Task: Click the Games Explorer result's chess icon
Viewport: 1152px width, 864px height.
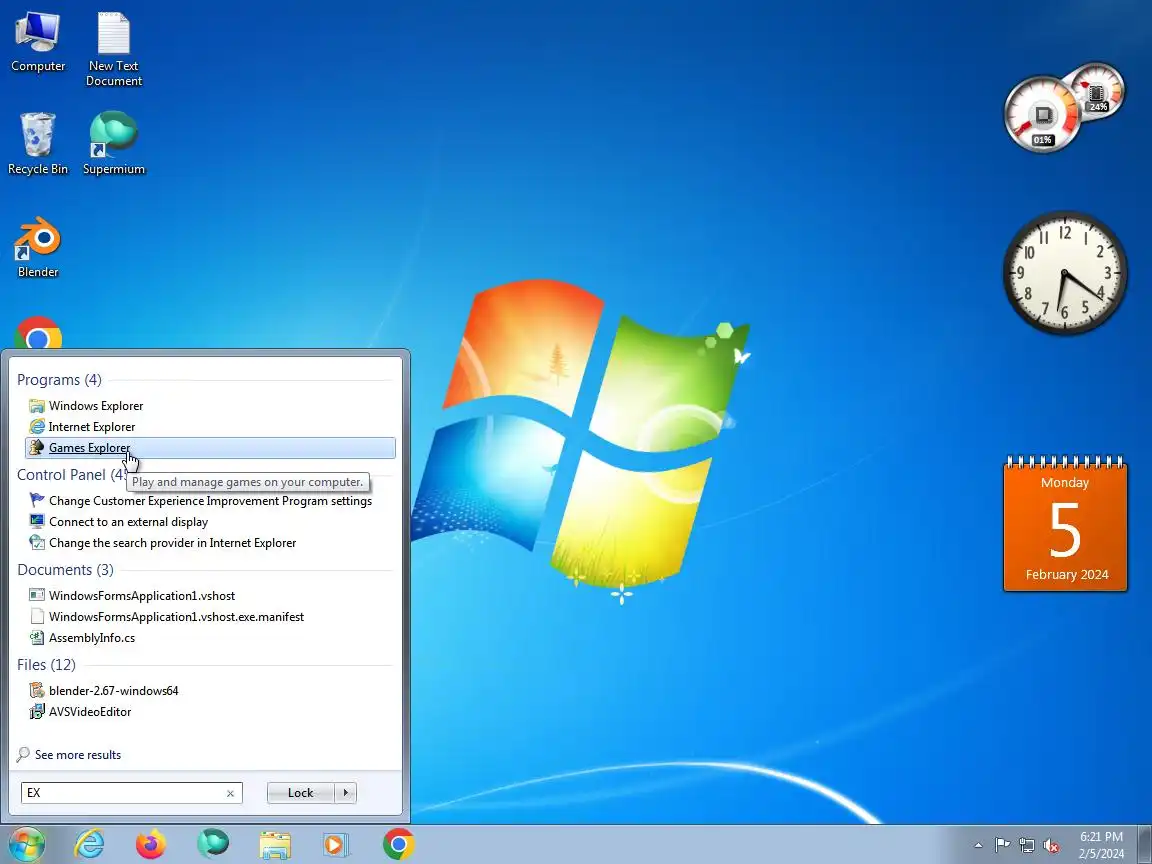Action: 37,447
